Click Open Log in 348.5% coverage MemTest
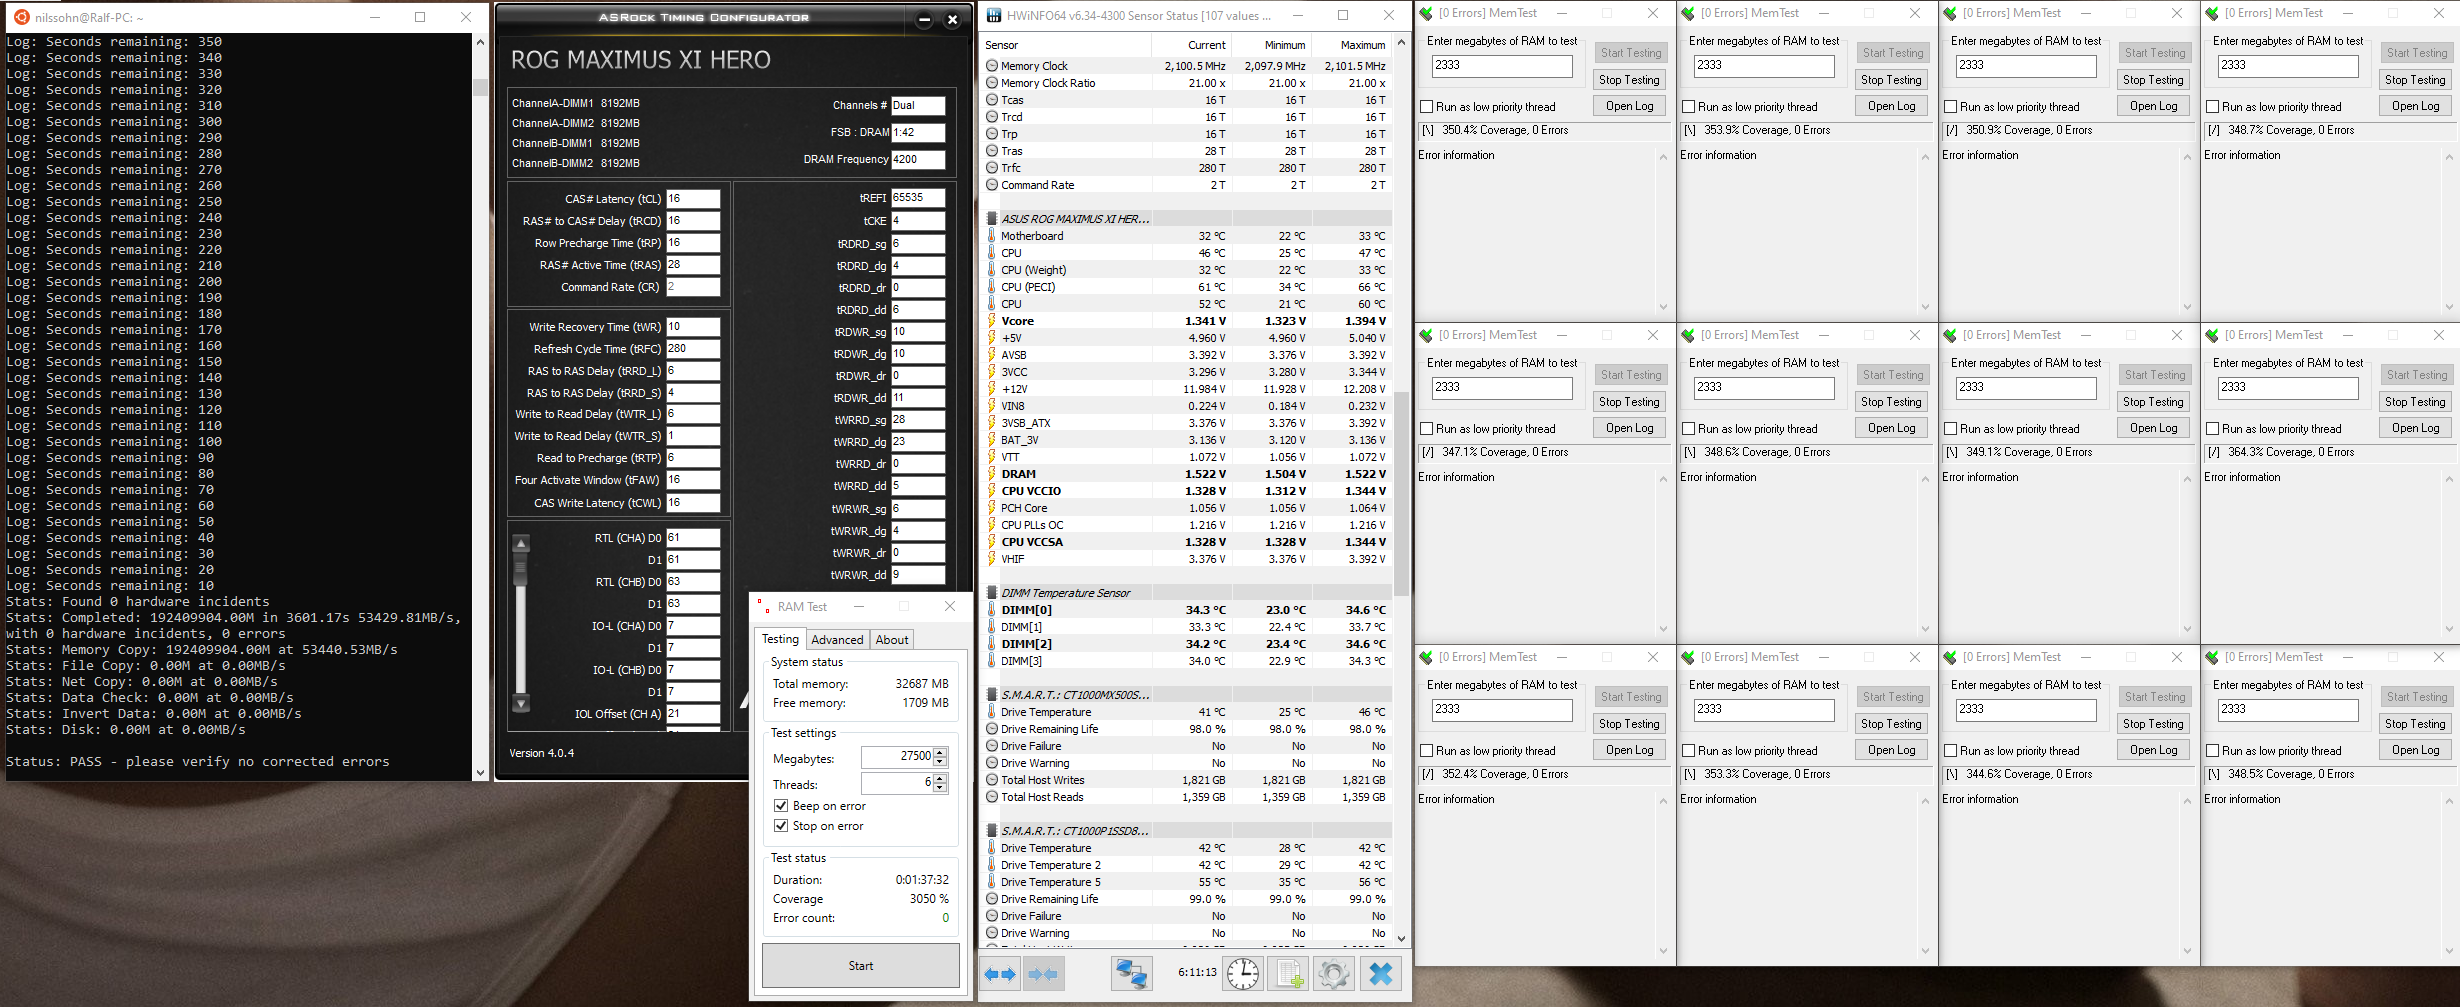Screen dimensions: 2460x1007 [2415, 750]
